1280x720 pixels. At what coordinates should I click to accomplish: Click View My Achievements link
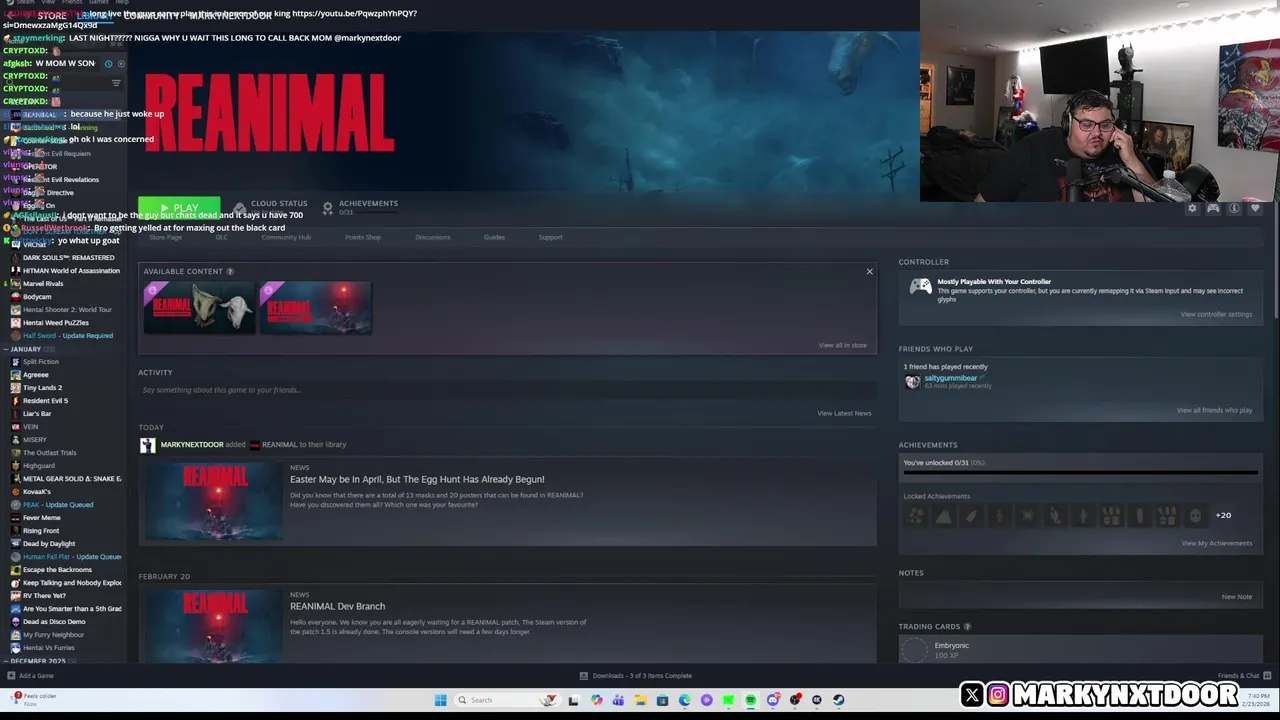click(1216, 543)
